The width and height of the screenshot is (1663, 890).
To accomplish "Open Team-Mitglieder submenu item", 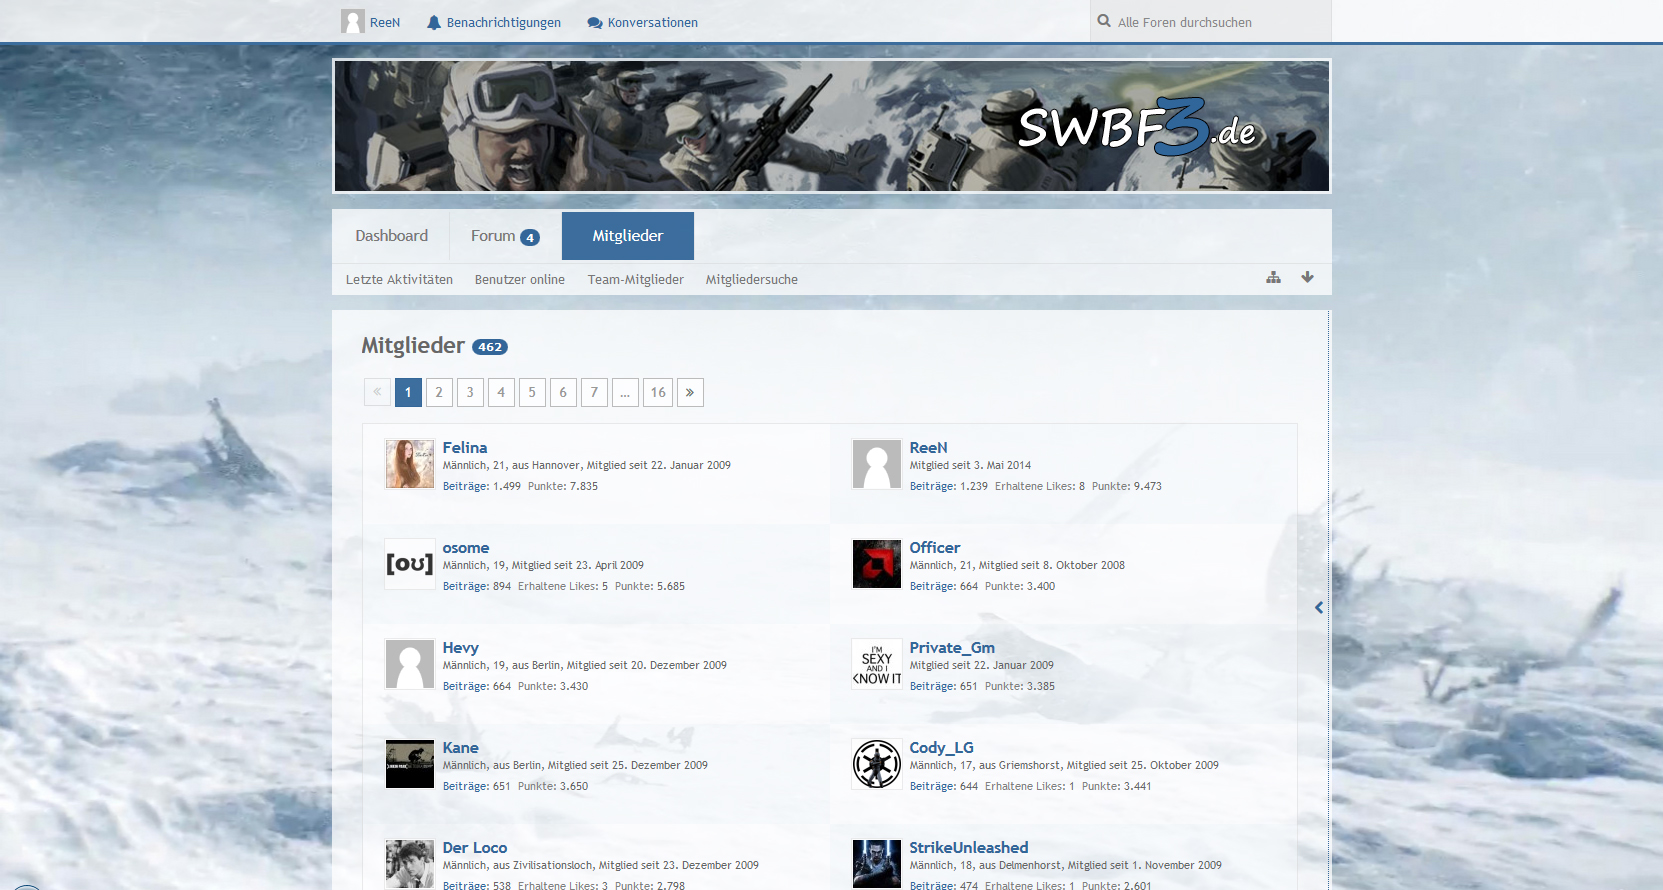I will [x=636, y=280].
